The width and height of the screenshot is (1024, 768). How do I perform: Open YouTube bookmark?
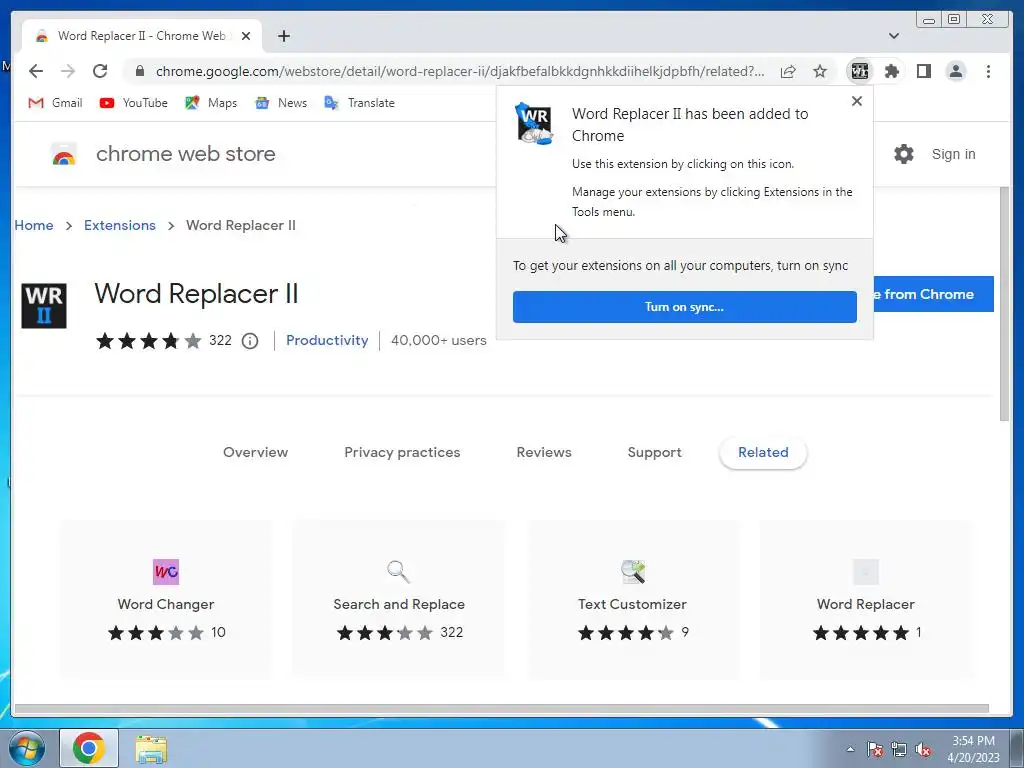[134, 103]
